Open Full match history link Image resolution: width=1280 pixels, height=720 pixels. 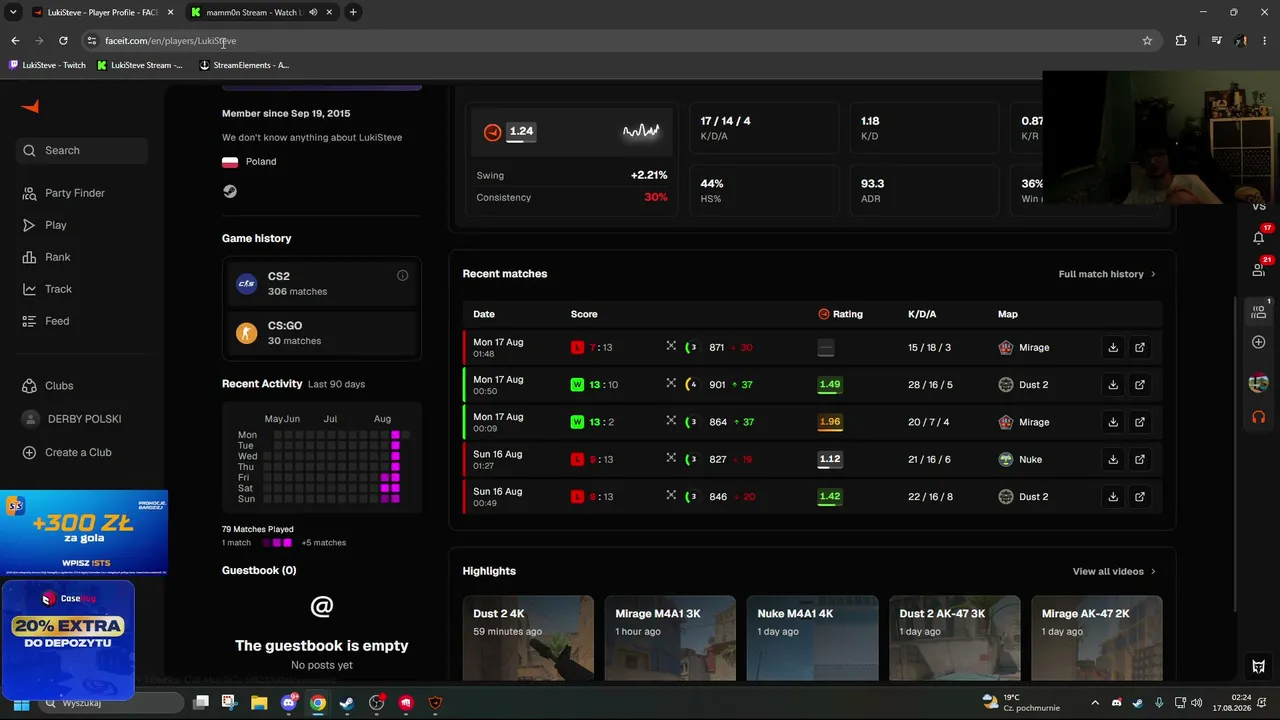click(x=1107, y=274)
